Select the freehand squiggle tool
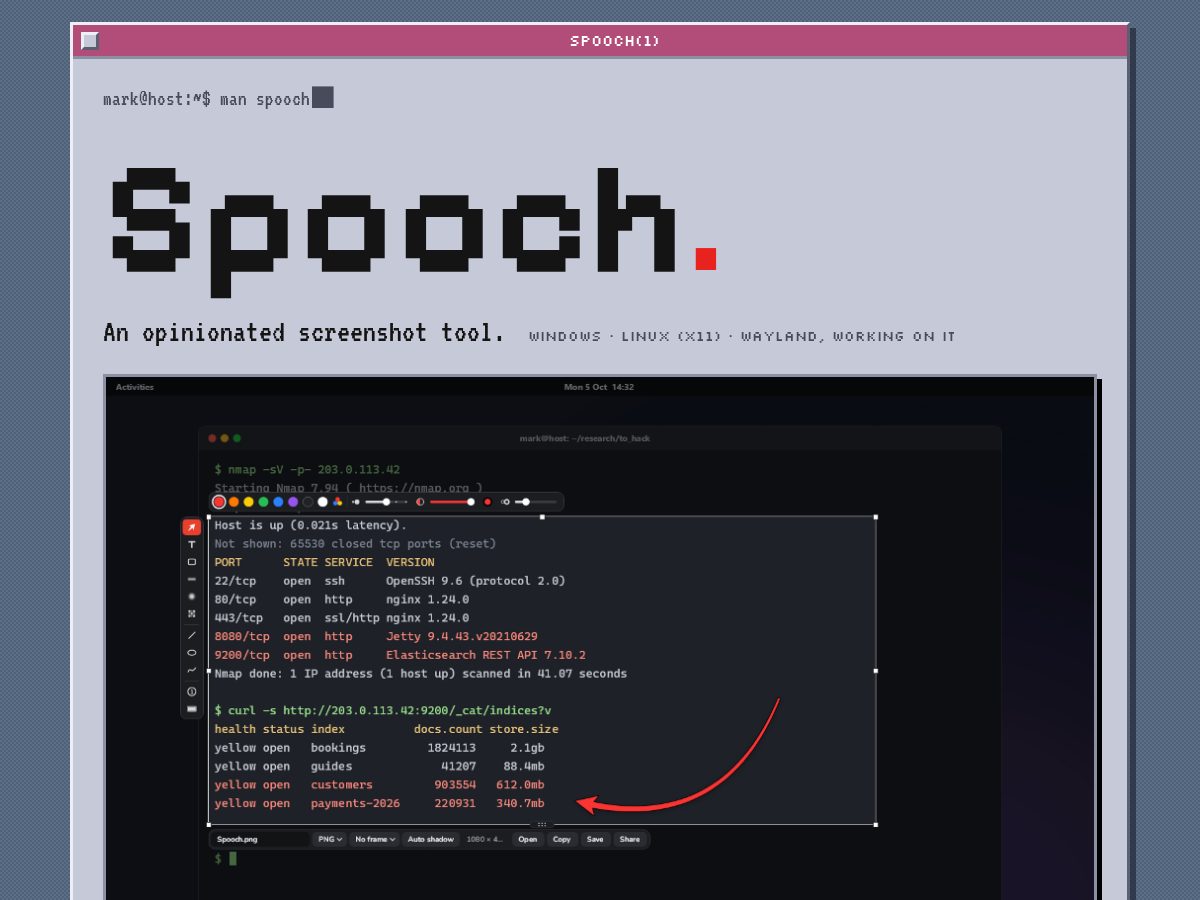The height and width of the screenshot is (900, 1200). (x=192, y=670)
